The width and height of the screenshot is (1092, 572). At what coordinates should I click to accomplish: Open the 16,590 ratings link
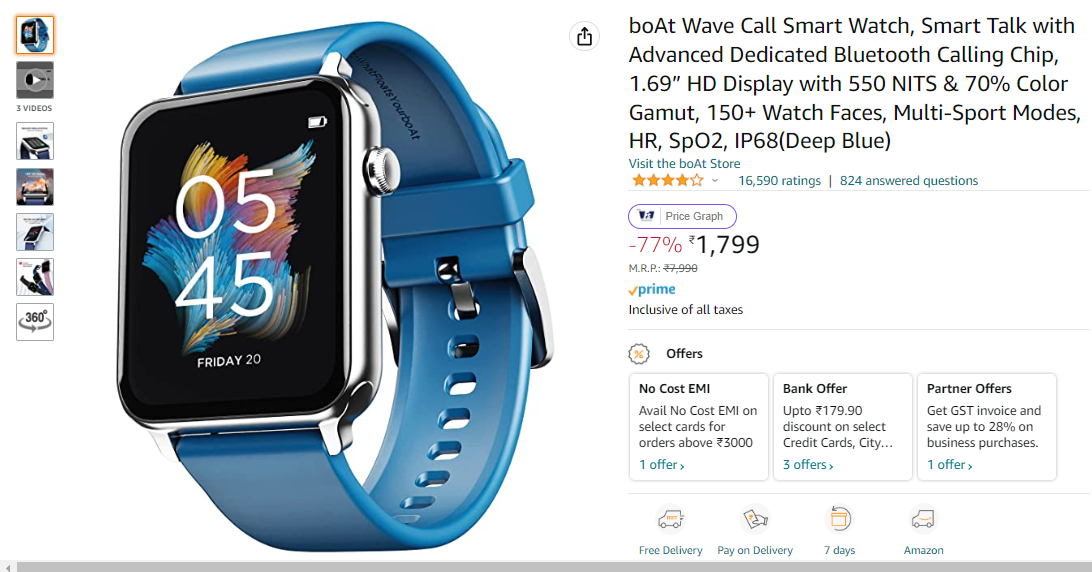point(779,180)
